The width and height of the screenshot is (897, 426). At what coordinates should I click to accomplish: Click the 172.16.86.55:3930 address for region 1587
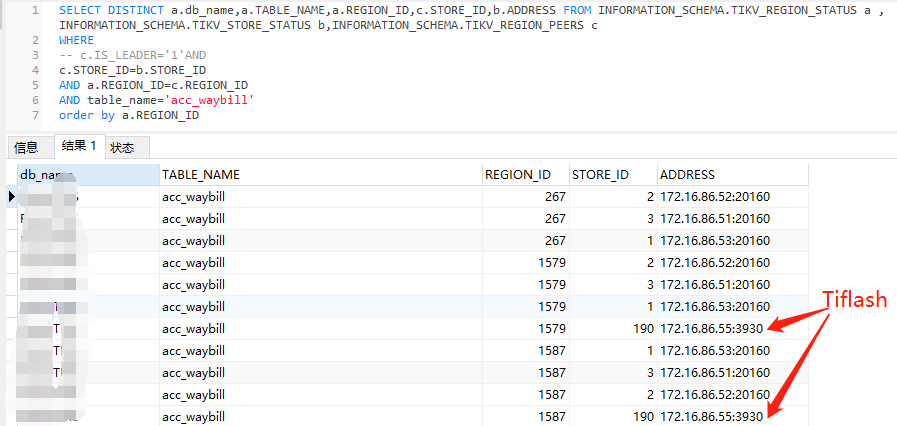(x=711, y=416)
